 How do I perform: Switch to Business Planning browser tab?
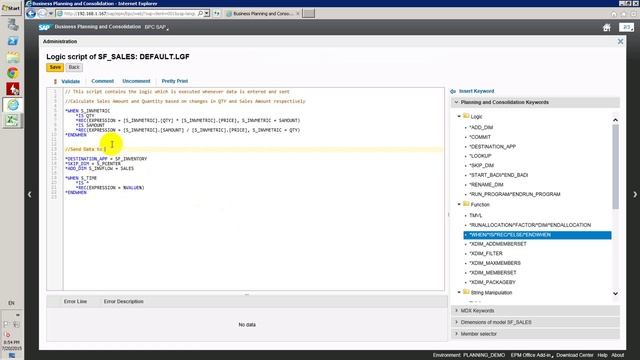pyautogui.click(x=262, y=13)
